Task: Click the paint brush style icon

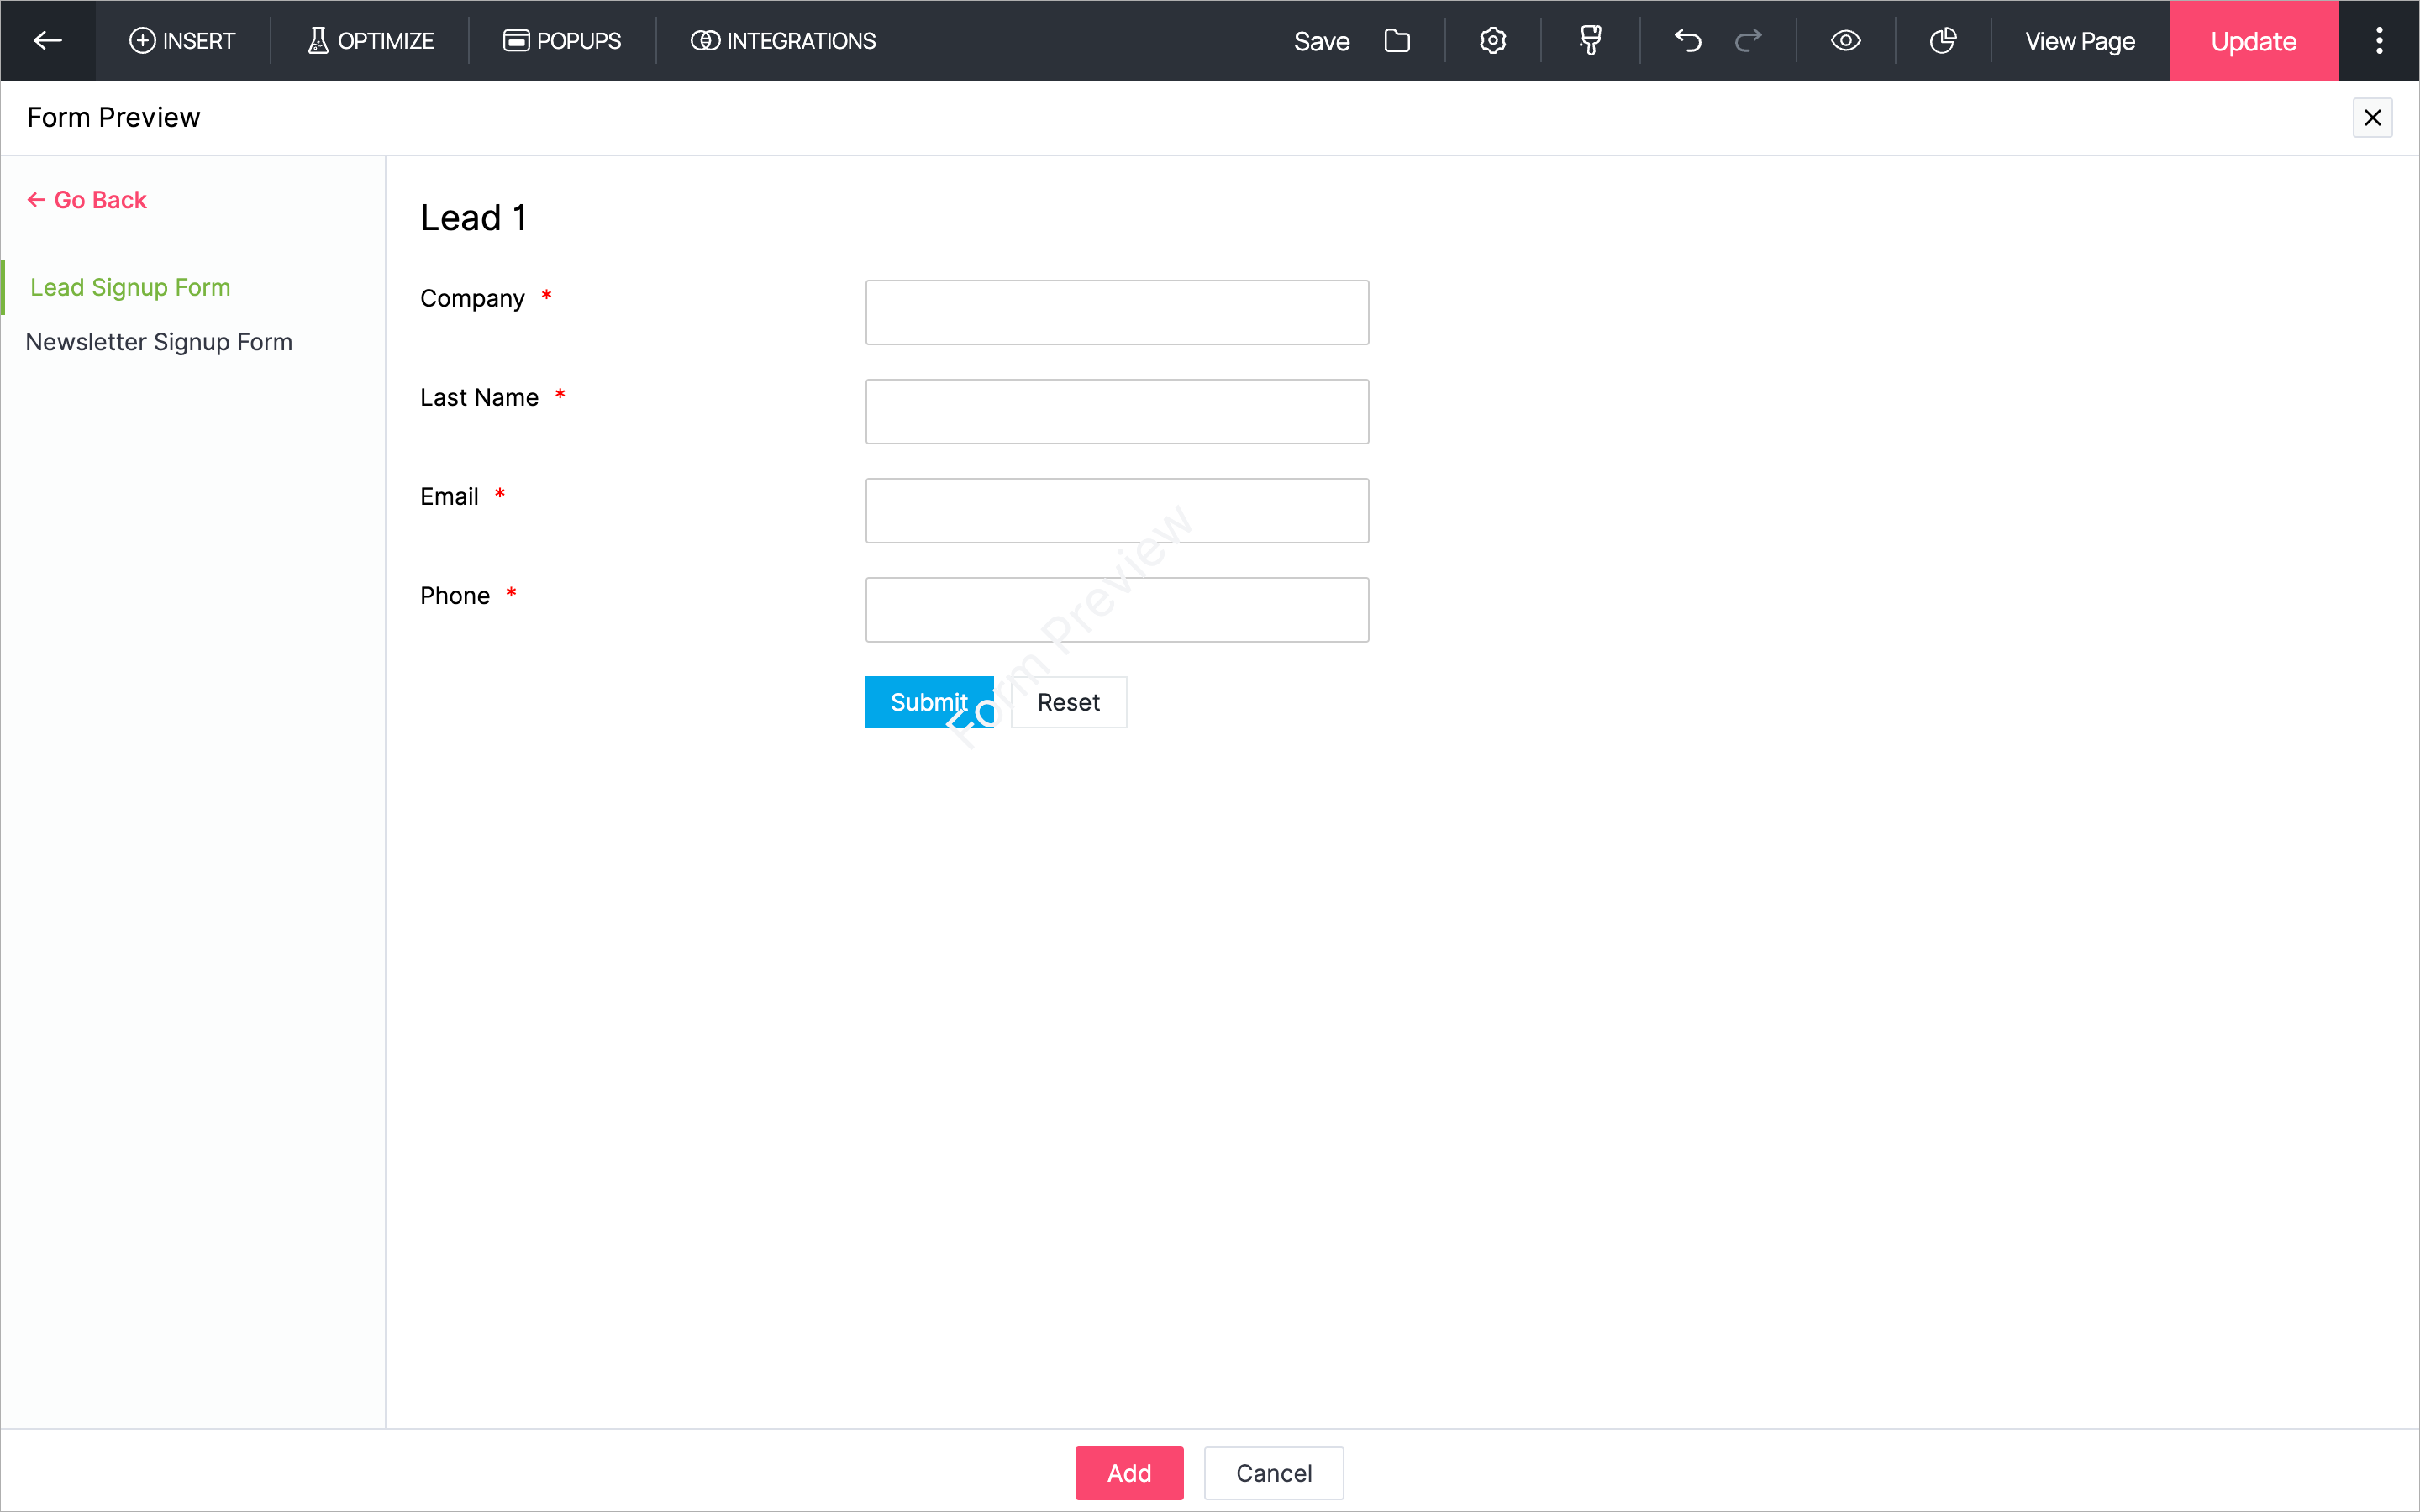Action: [x=1590, y=40]
